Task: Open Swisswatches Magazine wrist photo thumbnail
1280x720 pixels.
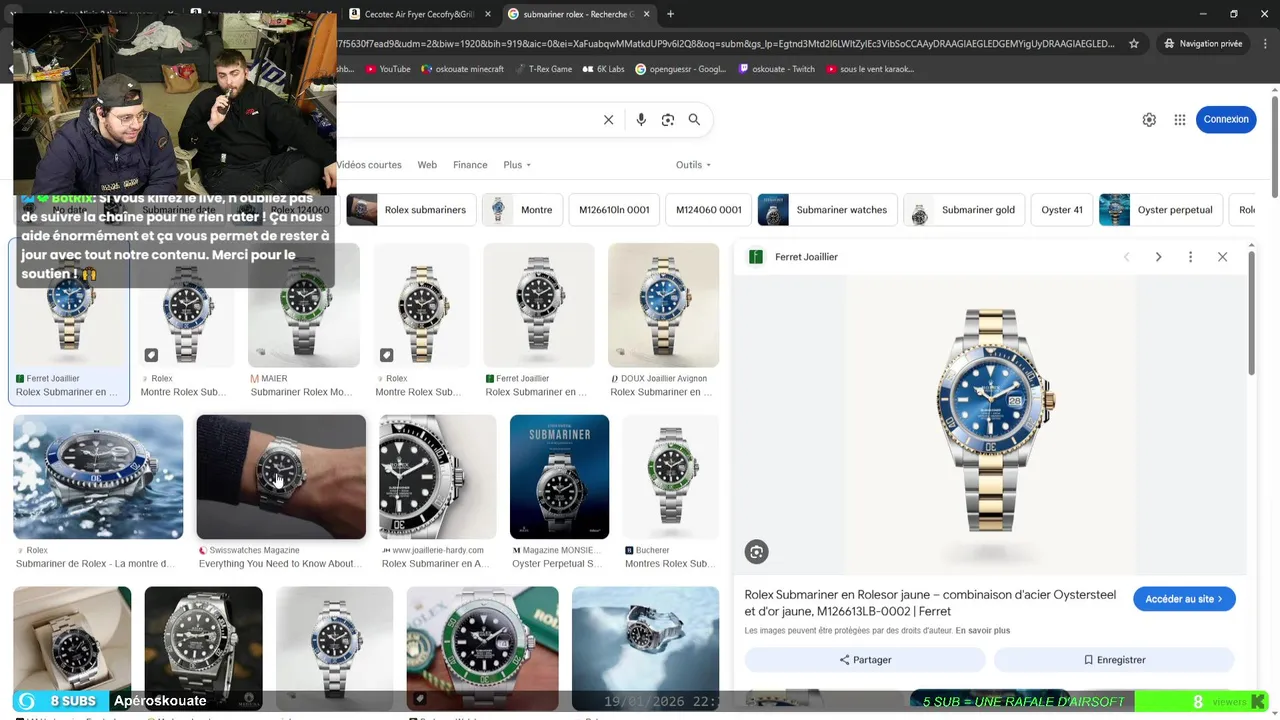Action: [x=281, y=477]
